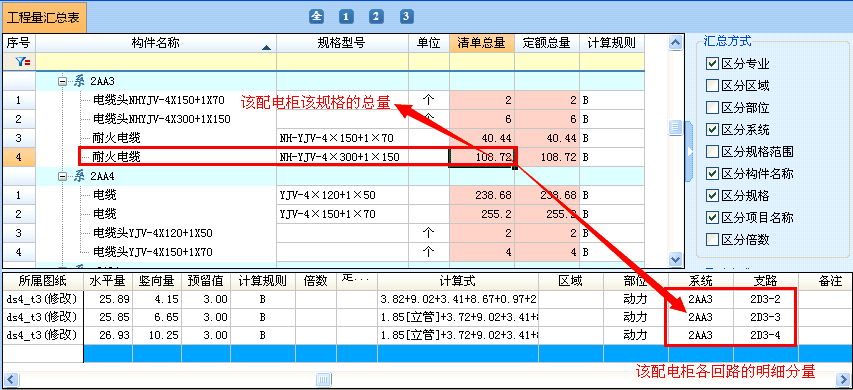The width and height of the screenshot is (853, 390).
Task: Click vertical scrollbar down arrow
Action: (x=675, y=259)
